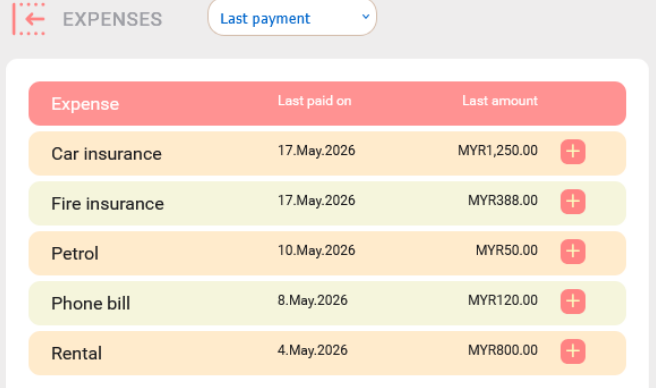Click the 4.May.2026 date for Rental
The image size is (656, 388).
(313, 350)
